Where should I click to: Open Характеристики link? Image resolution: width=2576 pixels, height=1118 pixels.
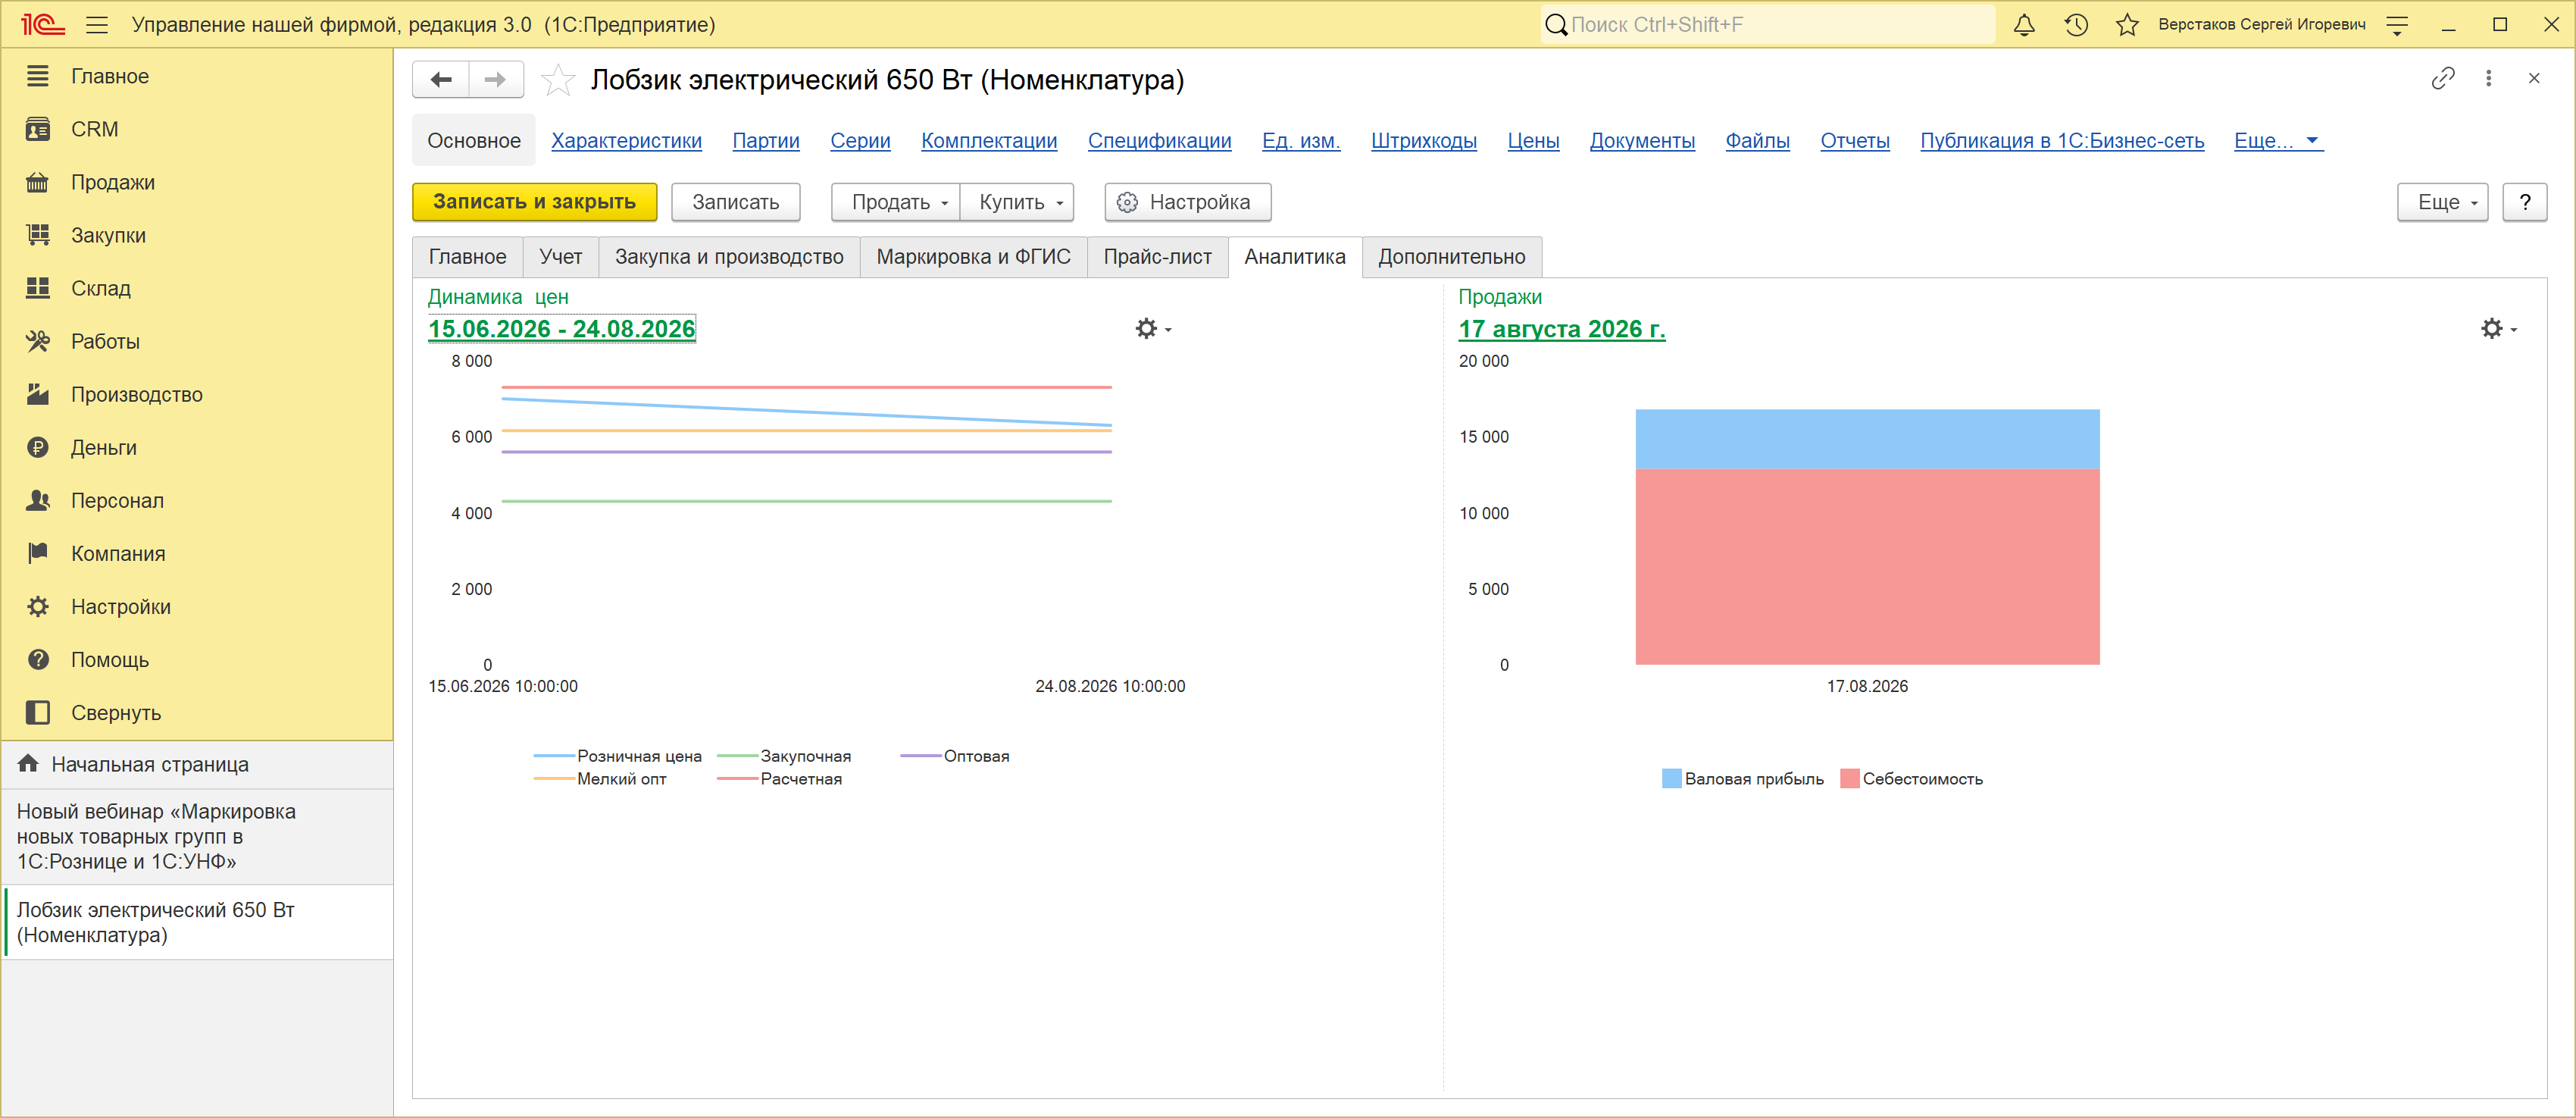coord(626,141)
